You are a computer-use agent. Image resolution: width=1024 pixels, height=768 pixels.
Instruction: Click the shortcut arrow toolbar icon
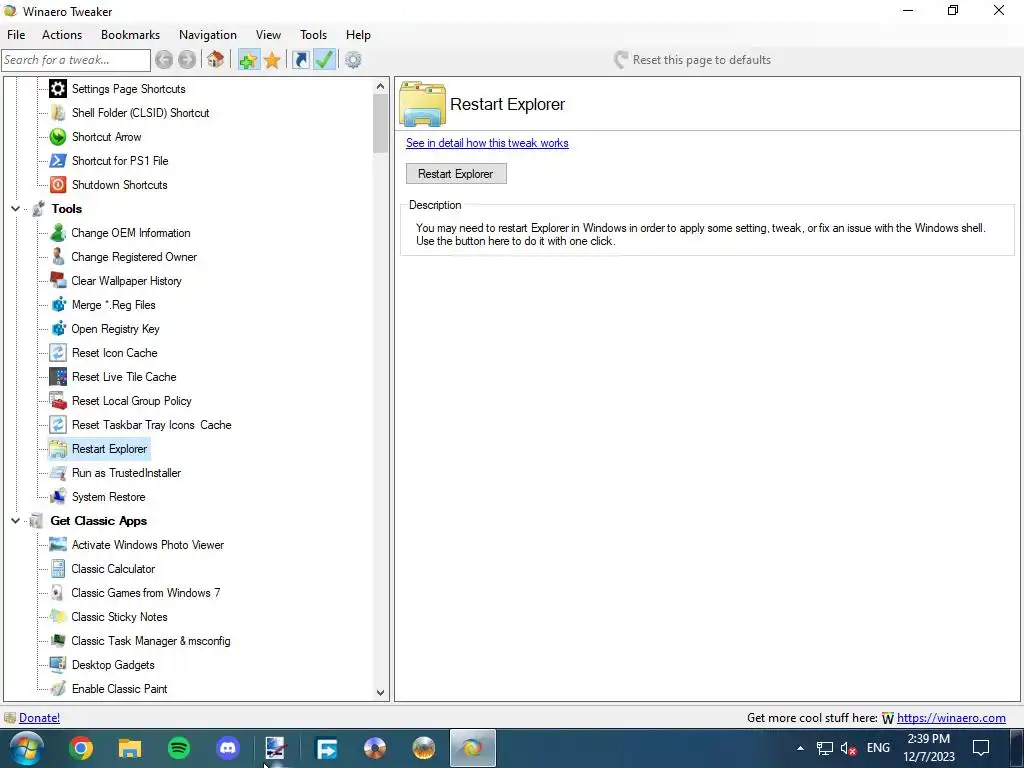coord(300,60)
